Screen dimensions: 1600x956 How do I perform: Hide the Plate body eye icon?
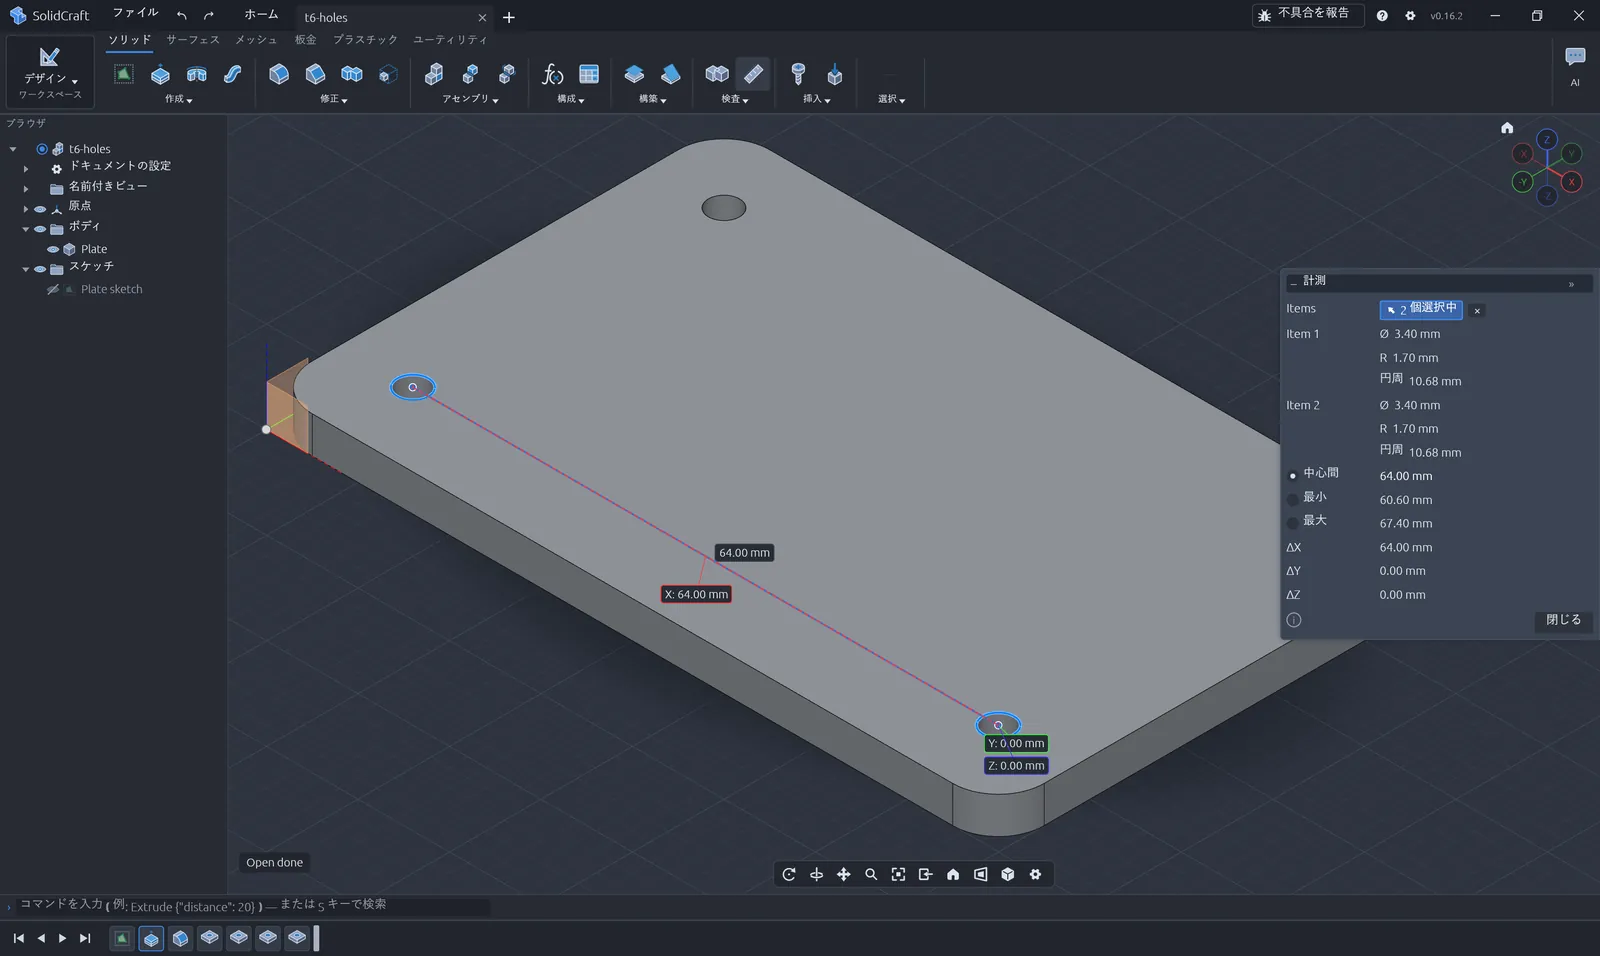[53, 249]
